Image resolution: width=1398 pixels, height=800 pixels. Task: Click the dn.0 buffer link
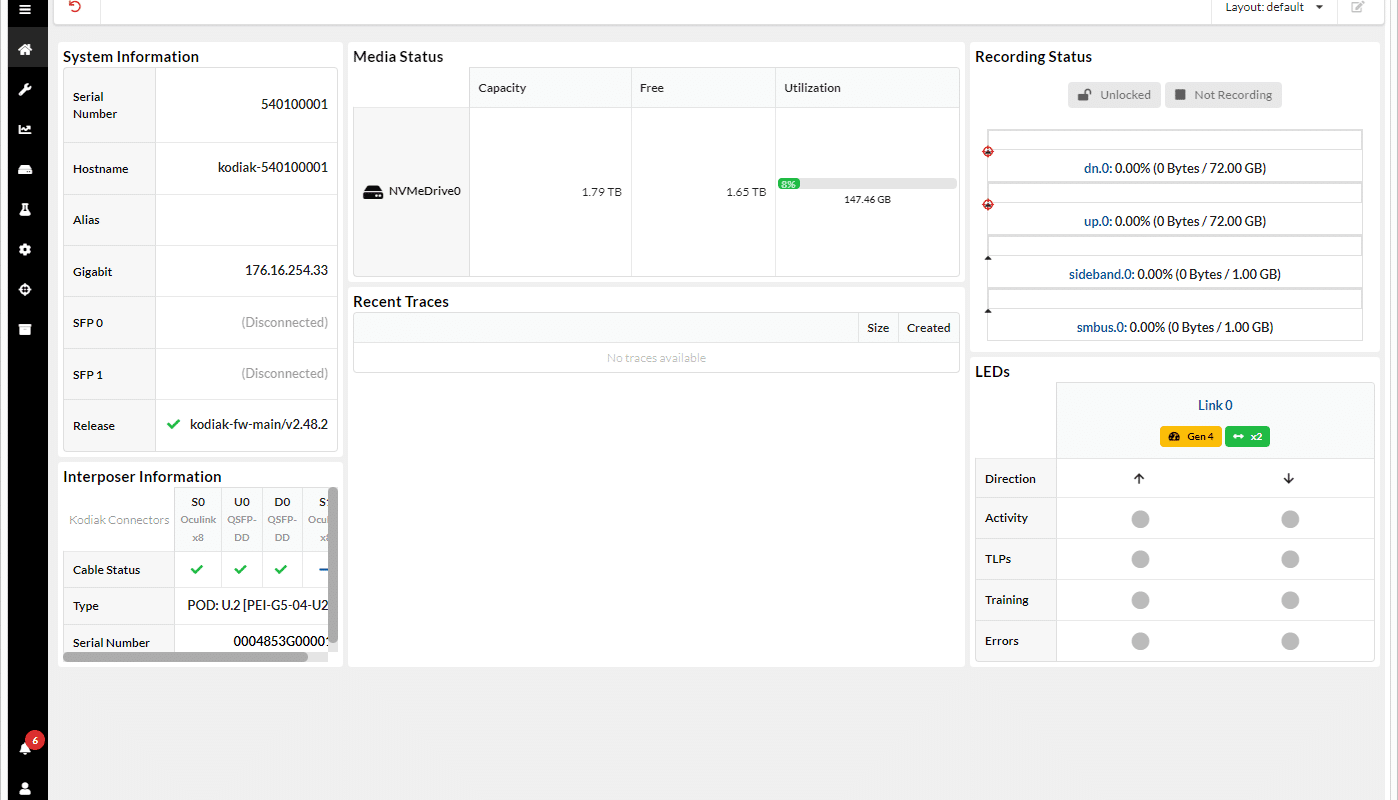(1097, 168)
